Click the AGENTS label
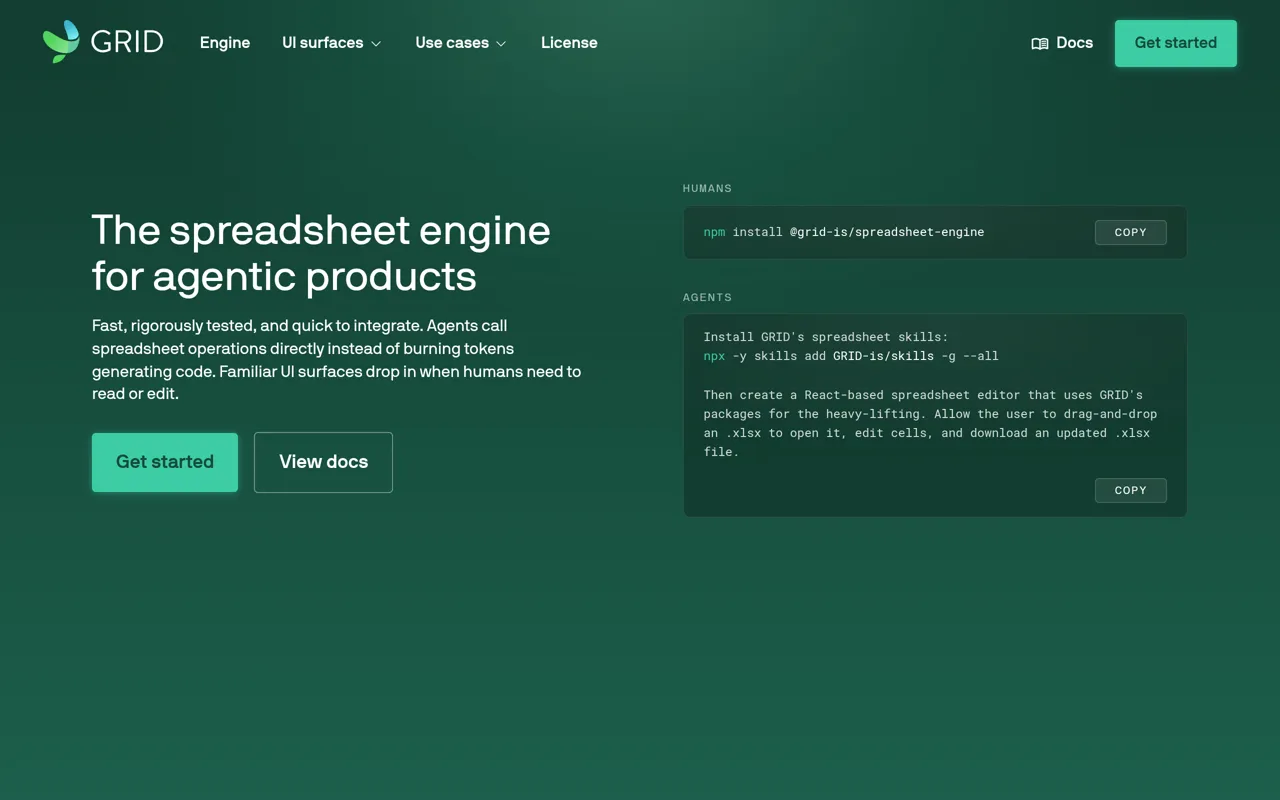Image resolution: width=1280 pixels, height=800 pixels. [707, 297]
